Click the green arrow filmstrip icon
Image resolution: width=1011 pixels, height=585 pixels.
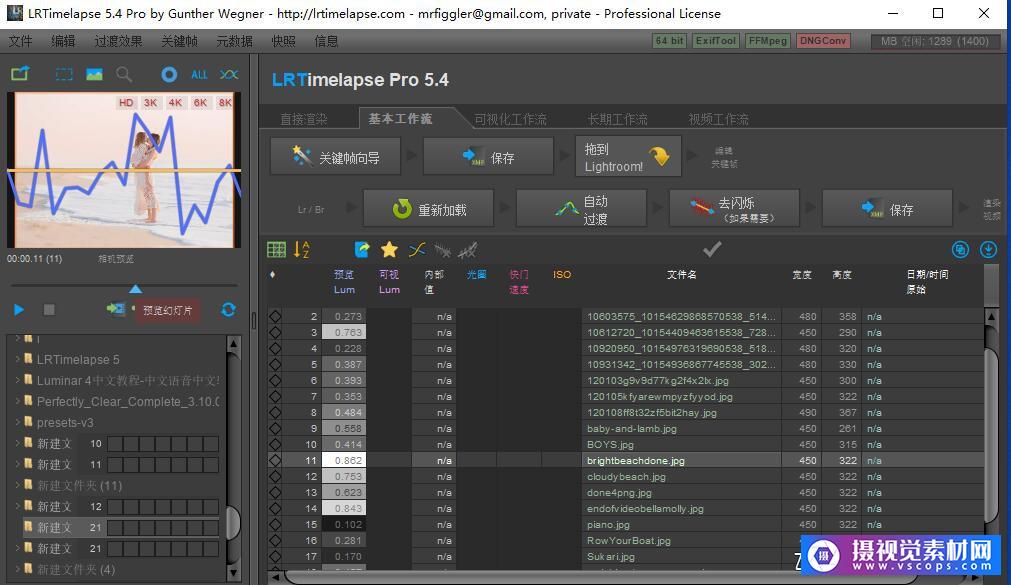point(116,309)
